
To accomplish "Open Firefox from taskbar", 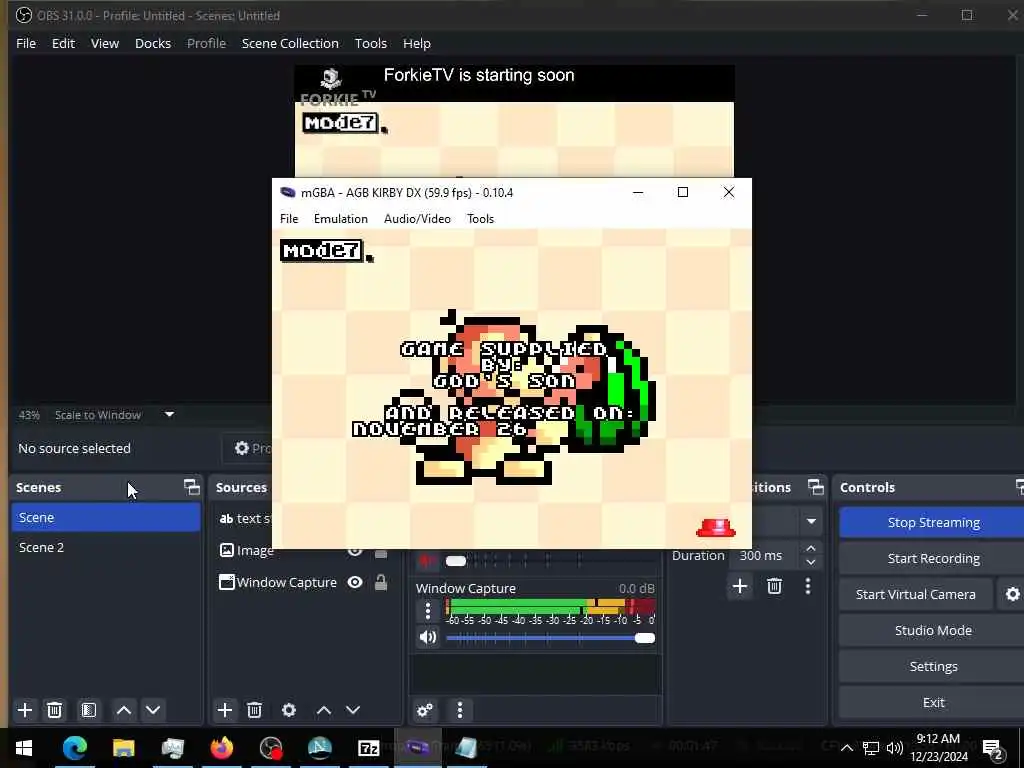I will [221, 748].
